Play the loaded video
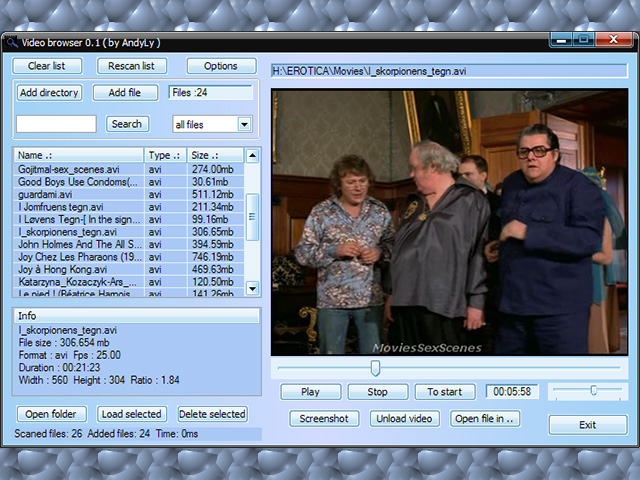This screenshot has height=480, width=640. (310, 392)
